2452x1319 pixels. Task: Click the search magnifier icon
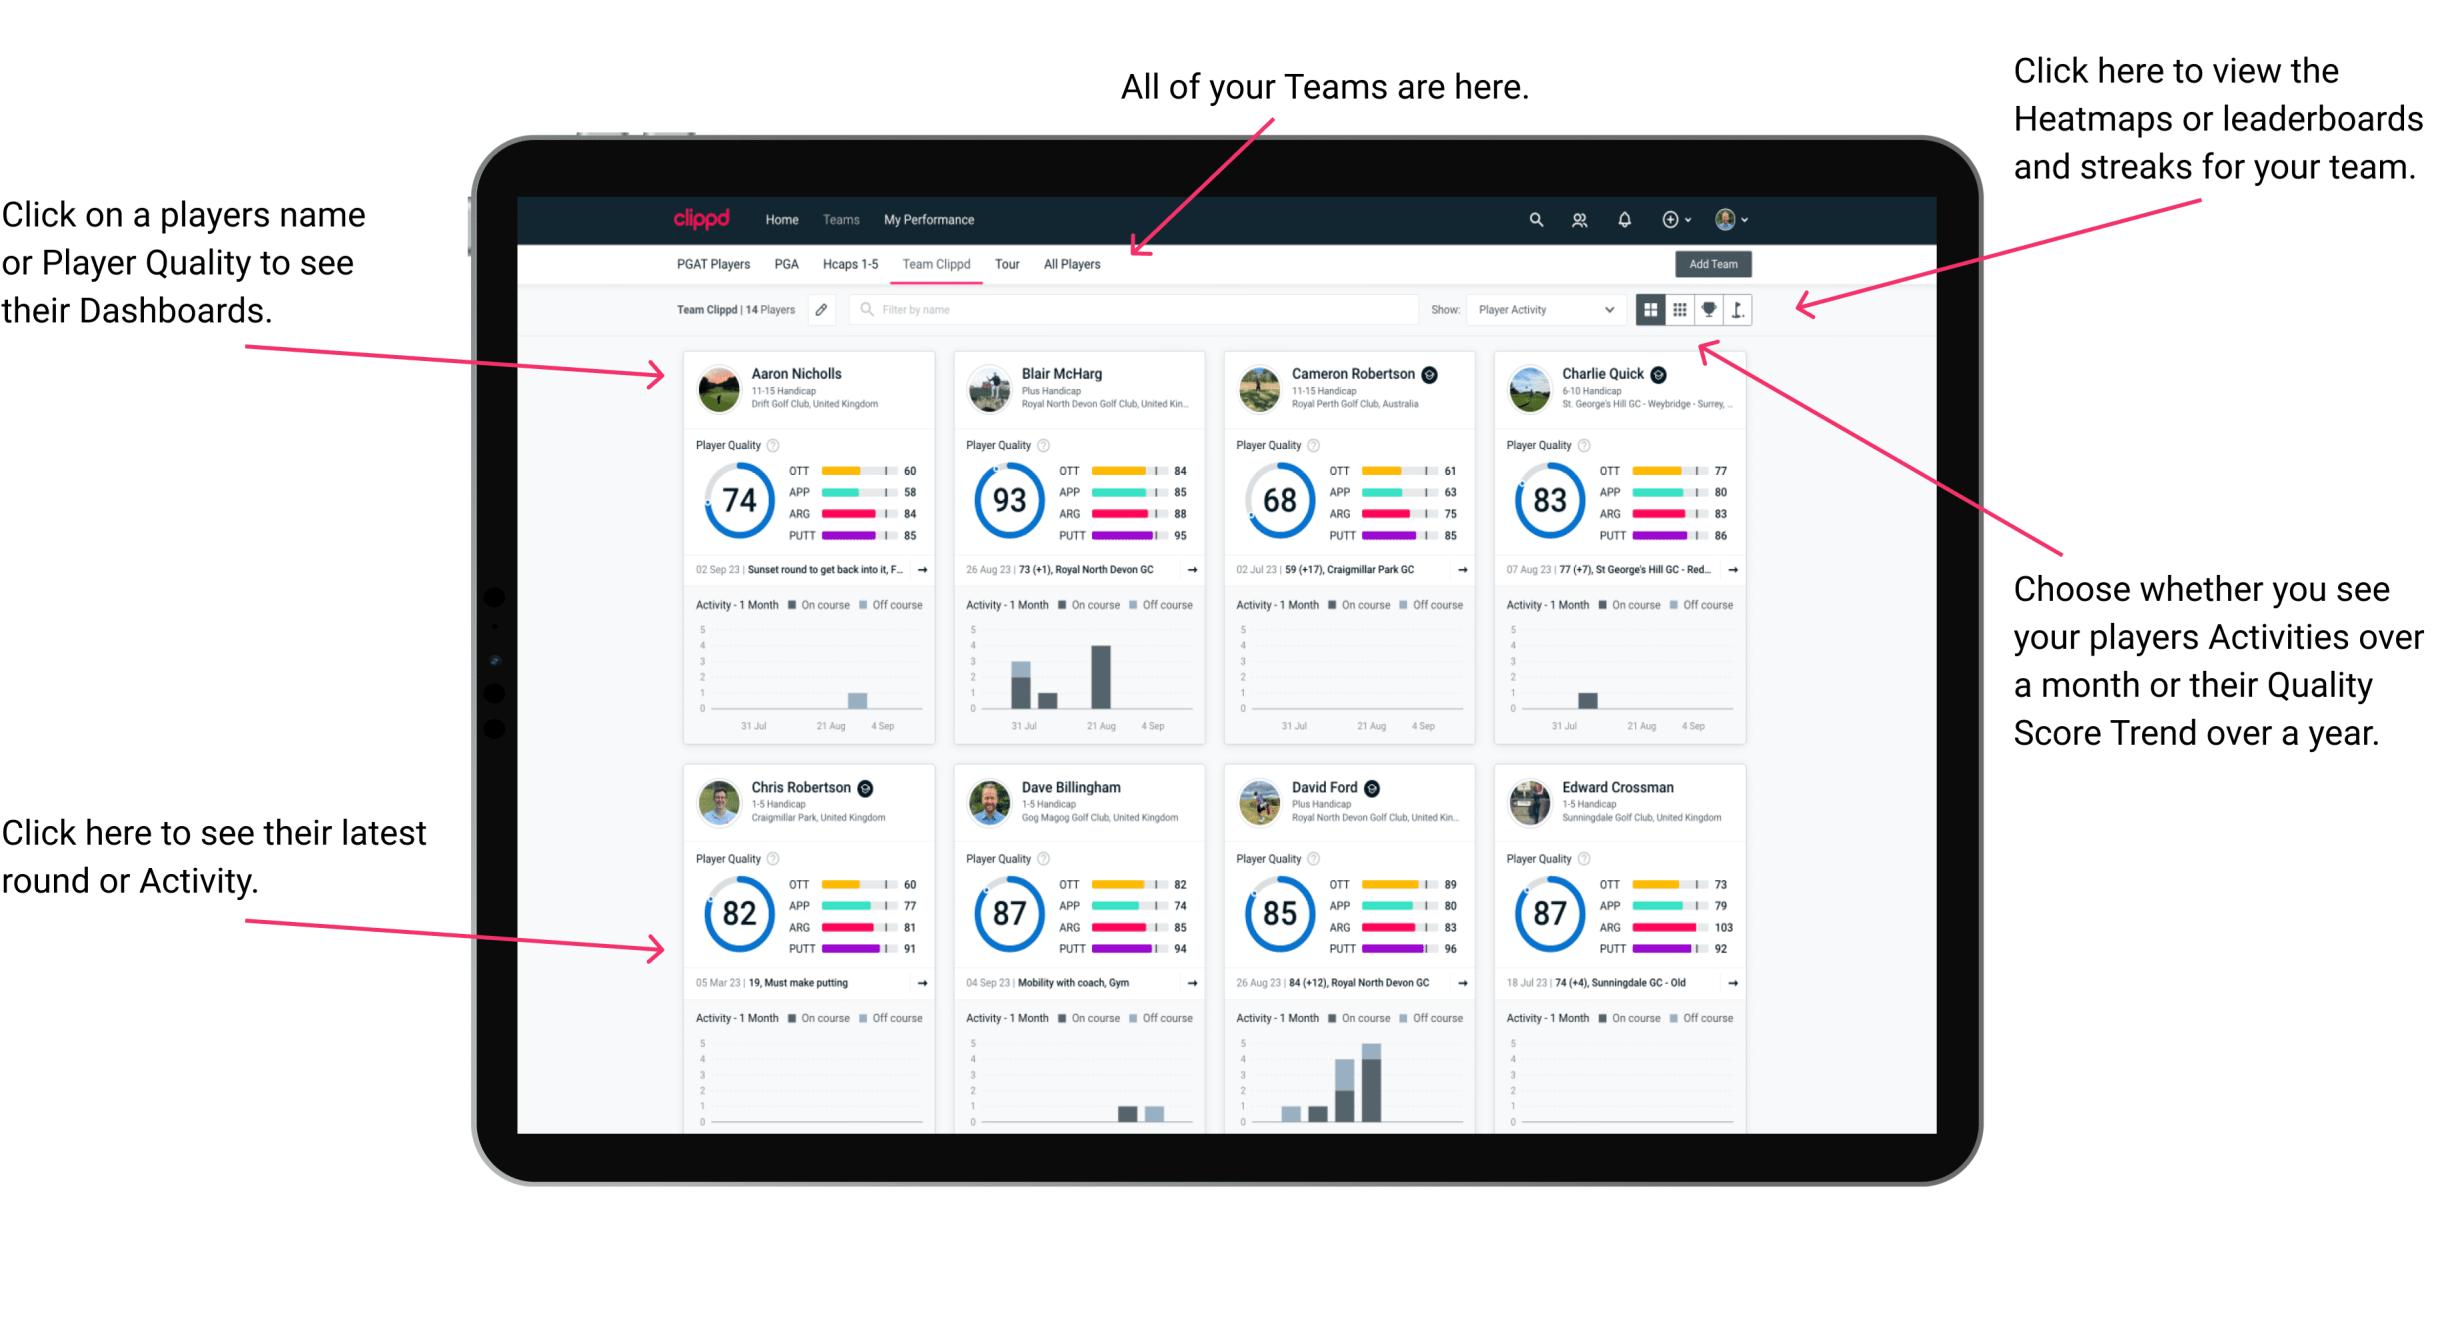tap(1533, 218)
